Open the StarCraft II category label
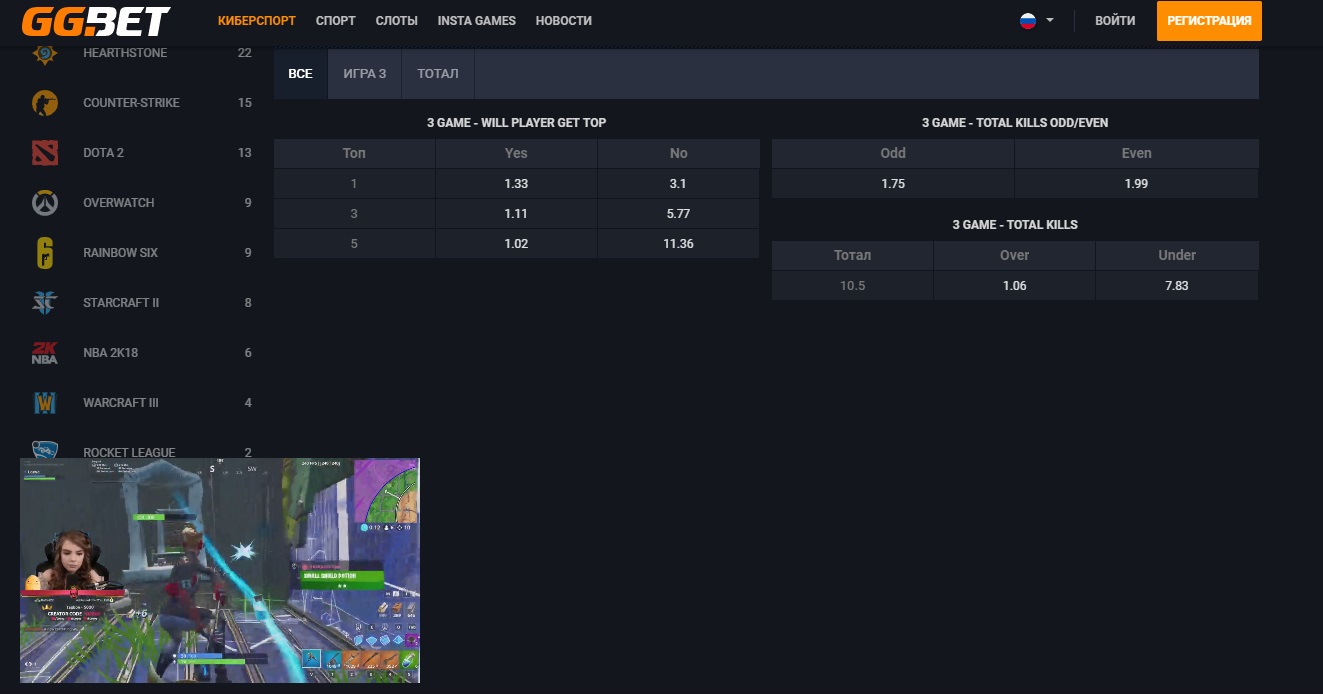The height and width of the screenshot is (694, 1323). click(x=121, y=303)
